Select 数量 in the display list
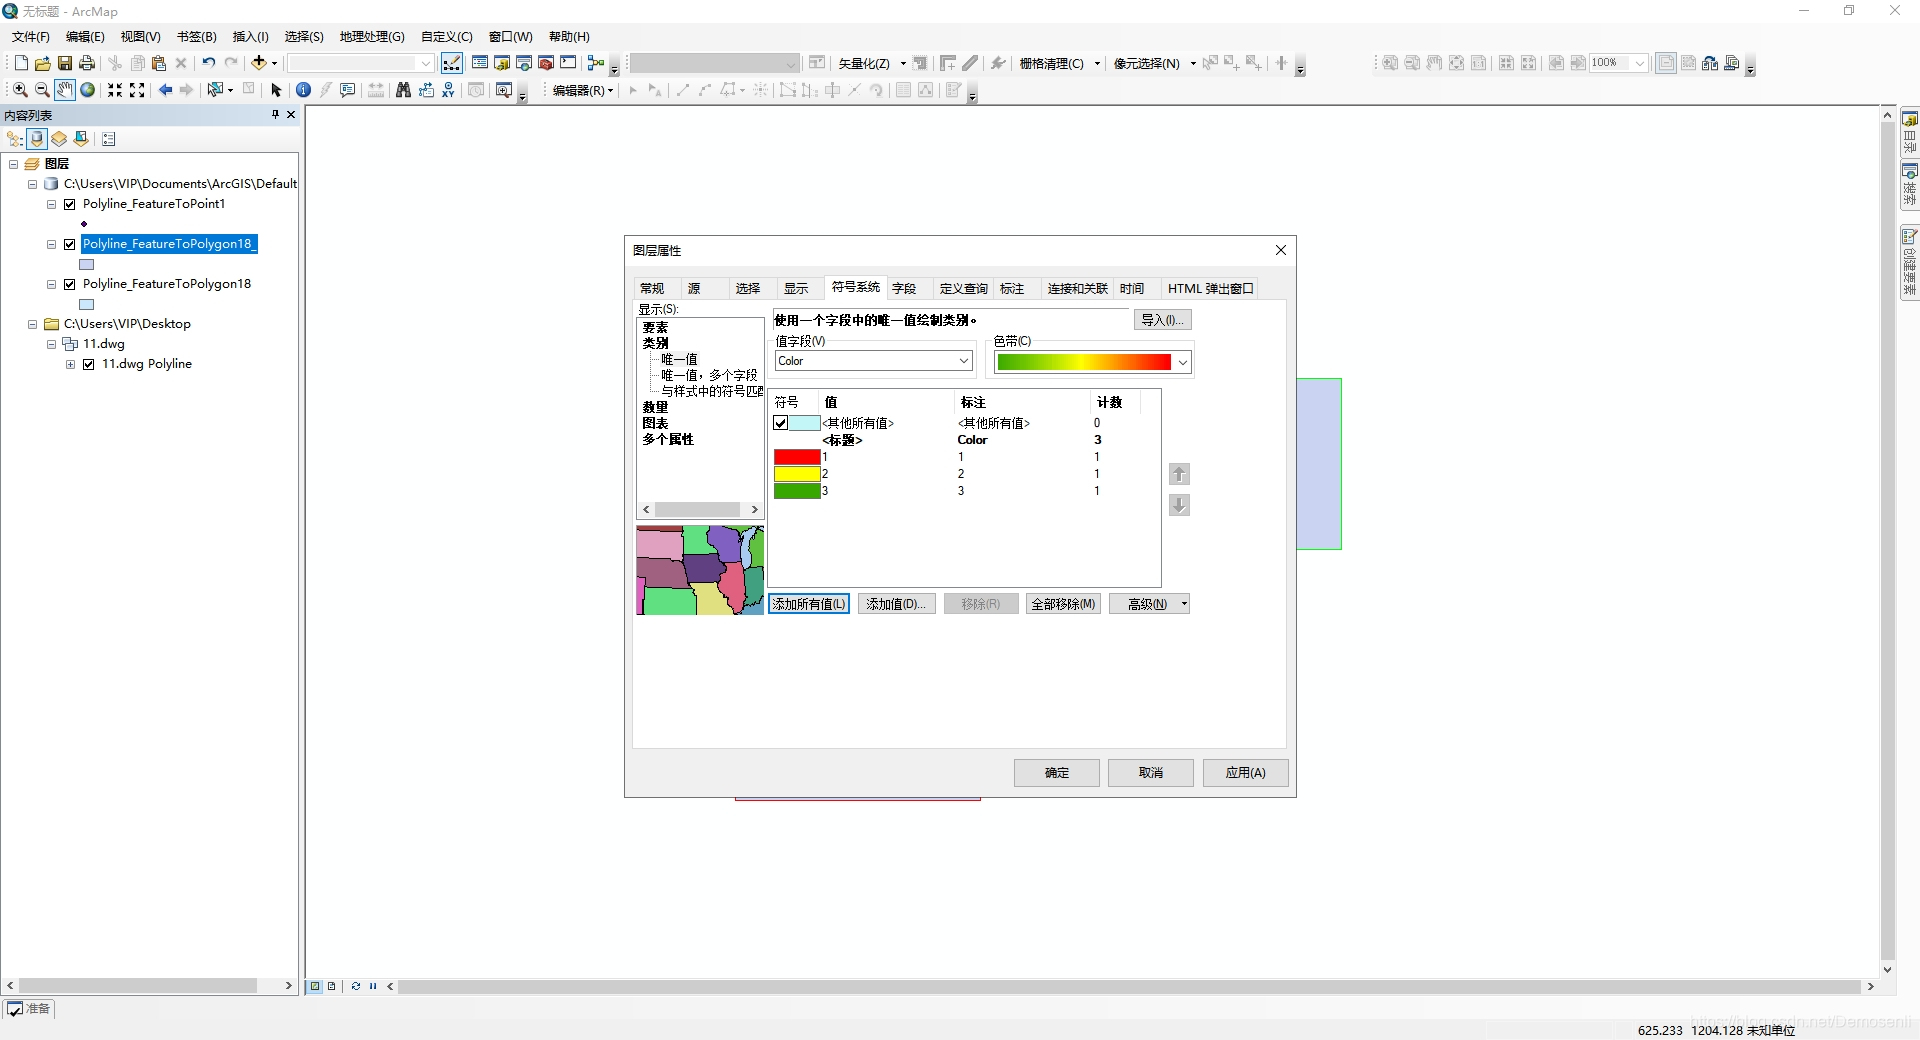 click(x=655, y=407)
